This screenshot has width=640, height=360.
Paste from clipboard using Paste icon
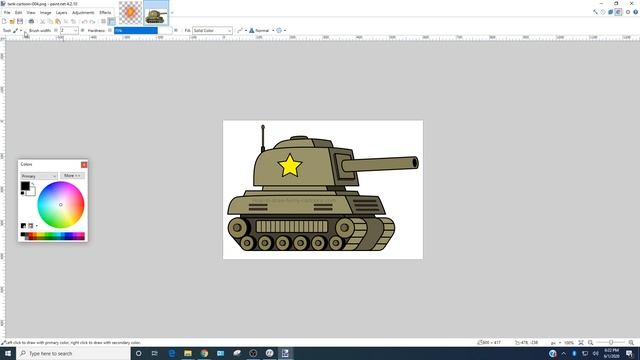point(58,21)
